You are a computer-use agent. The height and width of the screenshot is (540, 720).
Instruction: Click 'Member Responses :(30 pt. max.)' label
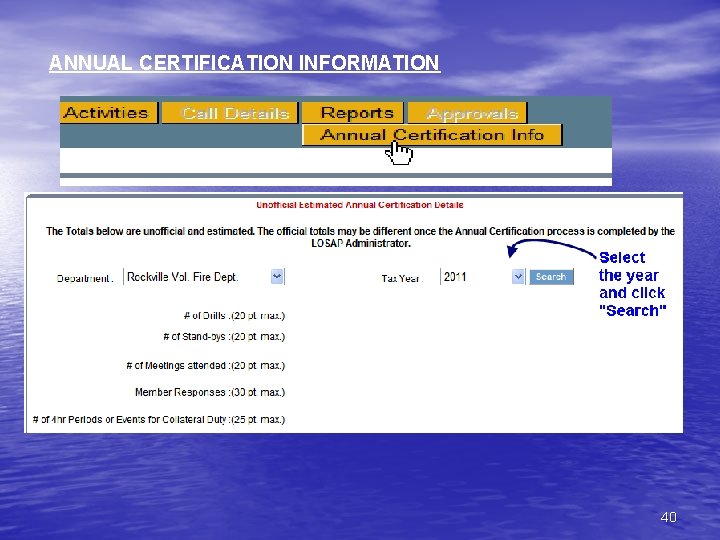[210, 392]
